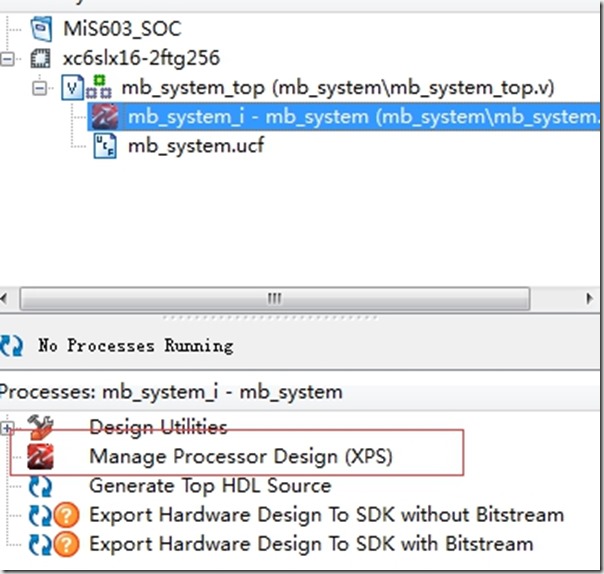Screen dimensions: 604x574
Task: Click the xc6slx16-2ftg256 chip icon
Action: pyautogui.click(x=40, y=59)
